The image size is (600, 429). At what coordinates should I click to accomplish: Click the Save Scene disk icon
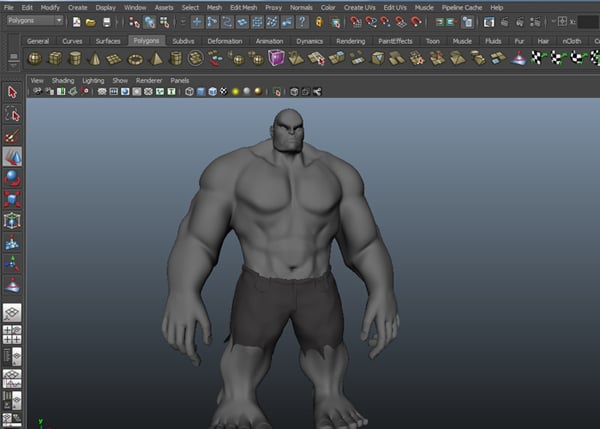[x=107, y=23]
